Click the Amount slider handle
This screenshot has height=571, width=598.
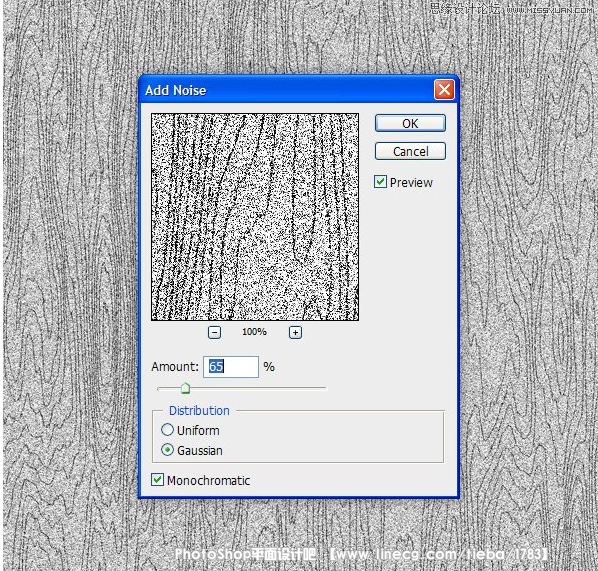(185, 388)
